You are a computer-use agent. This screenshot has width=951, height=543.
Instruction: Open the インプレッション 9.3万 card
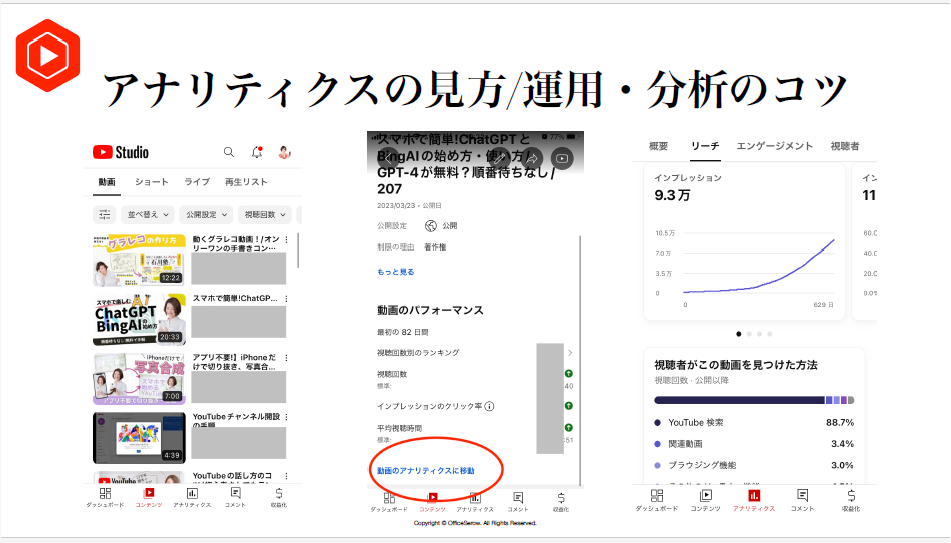click(x=744, y=241)
